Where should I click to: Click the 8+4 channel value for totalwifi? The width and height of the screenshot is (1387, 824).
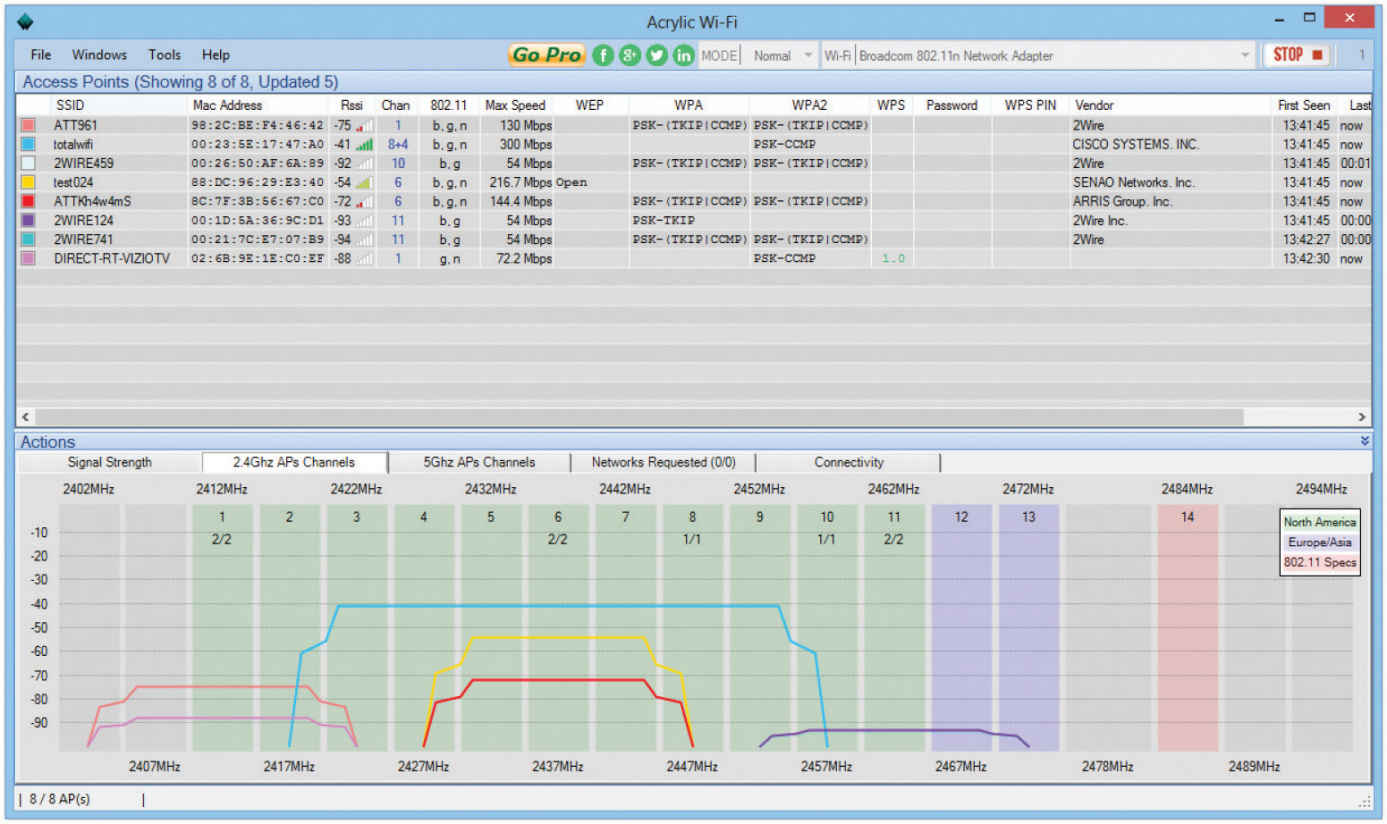point(397,144)
